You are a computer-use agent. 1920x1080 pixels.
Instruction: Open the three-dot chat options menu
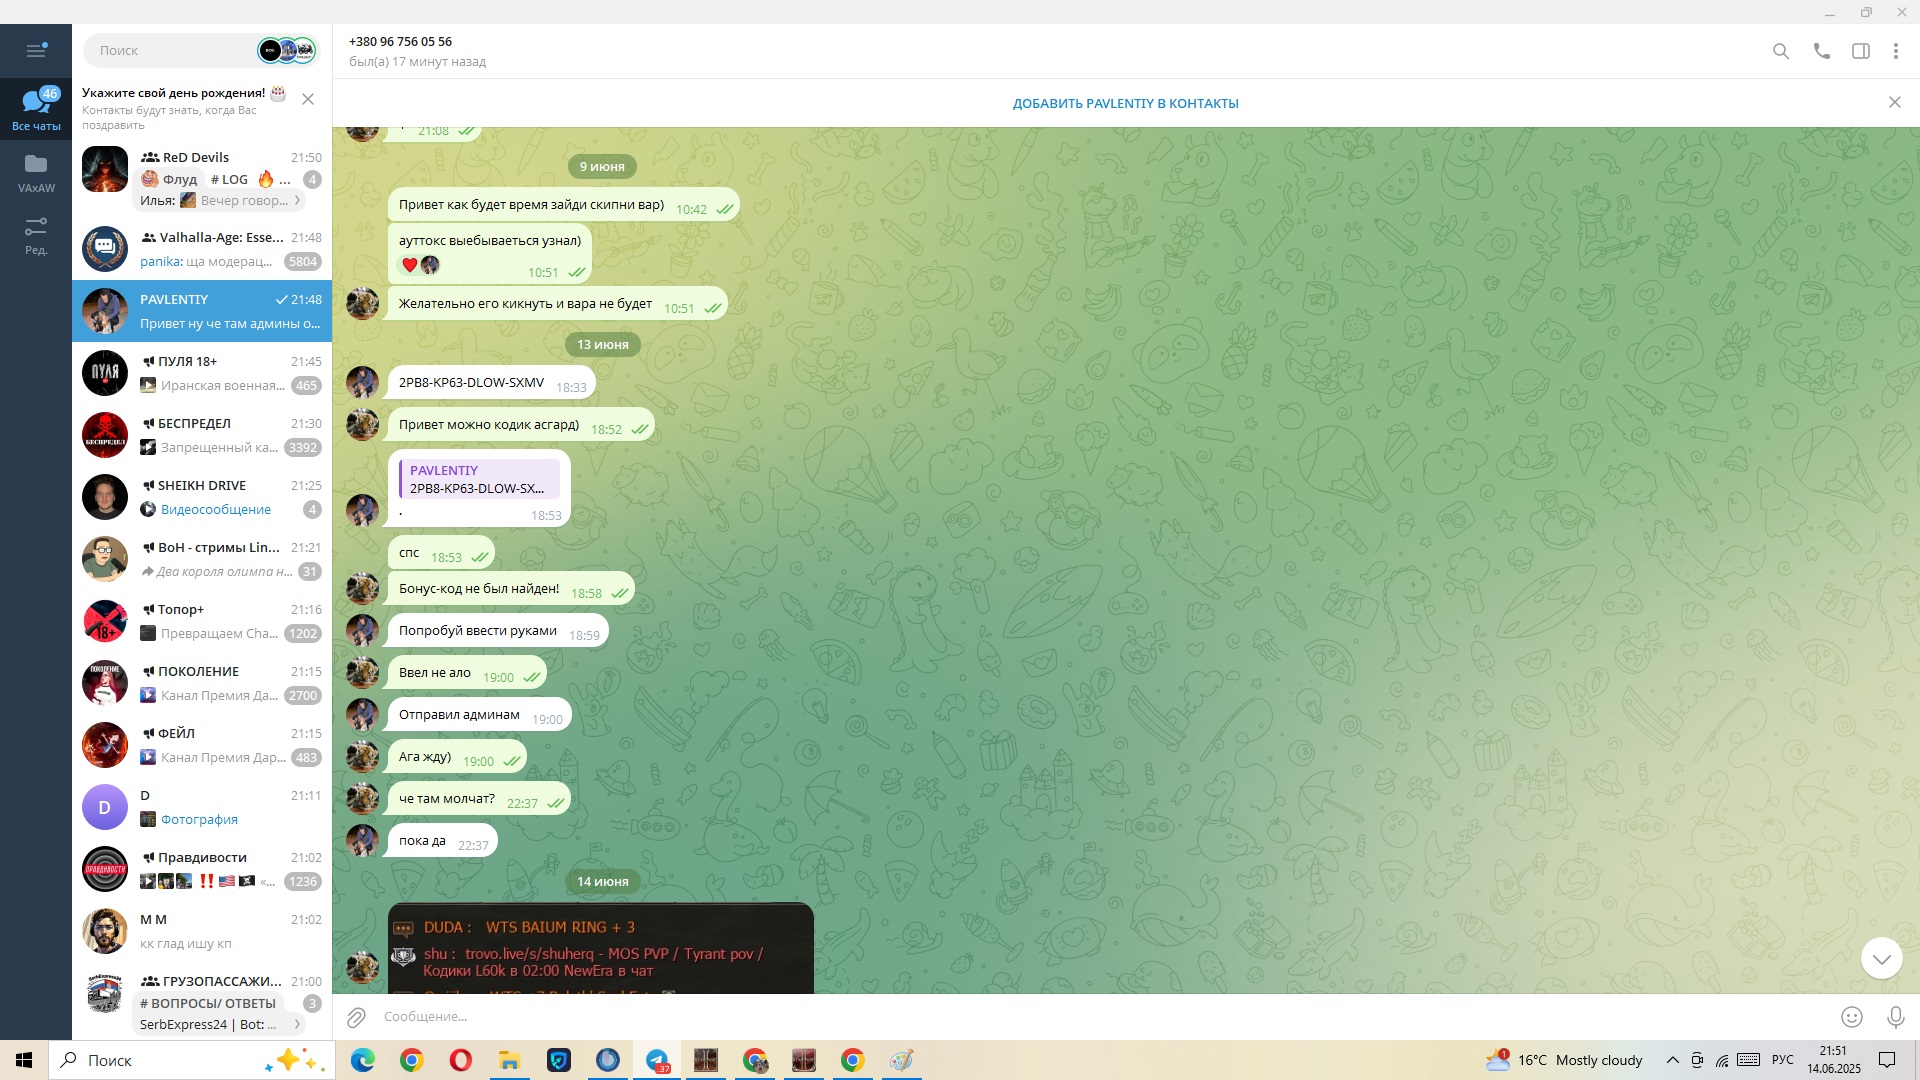[1895, 51]
